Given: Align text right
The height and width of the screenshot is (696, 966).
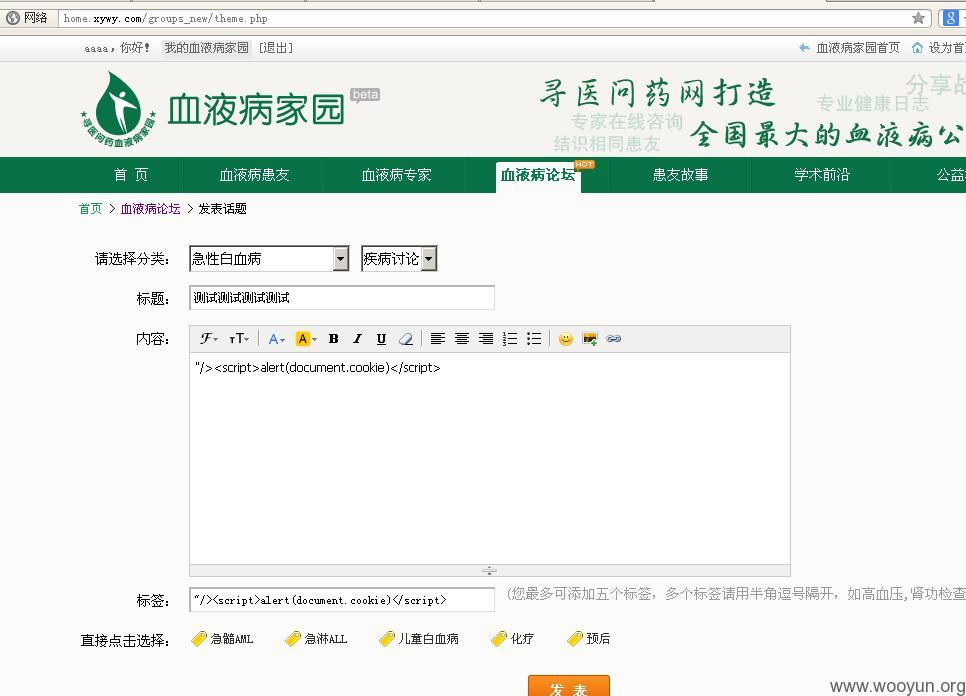Looking at the screenshot, I should pyautogui.click(x=485, y=339).
